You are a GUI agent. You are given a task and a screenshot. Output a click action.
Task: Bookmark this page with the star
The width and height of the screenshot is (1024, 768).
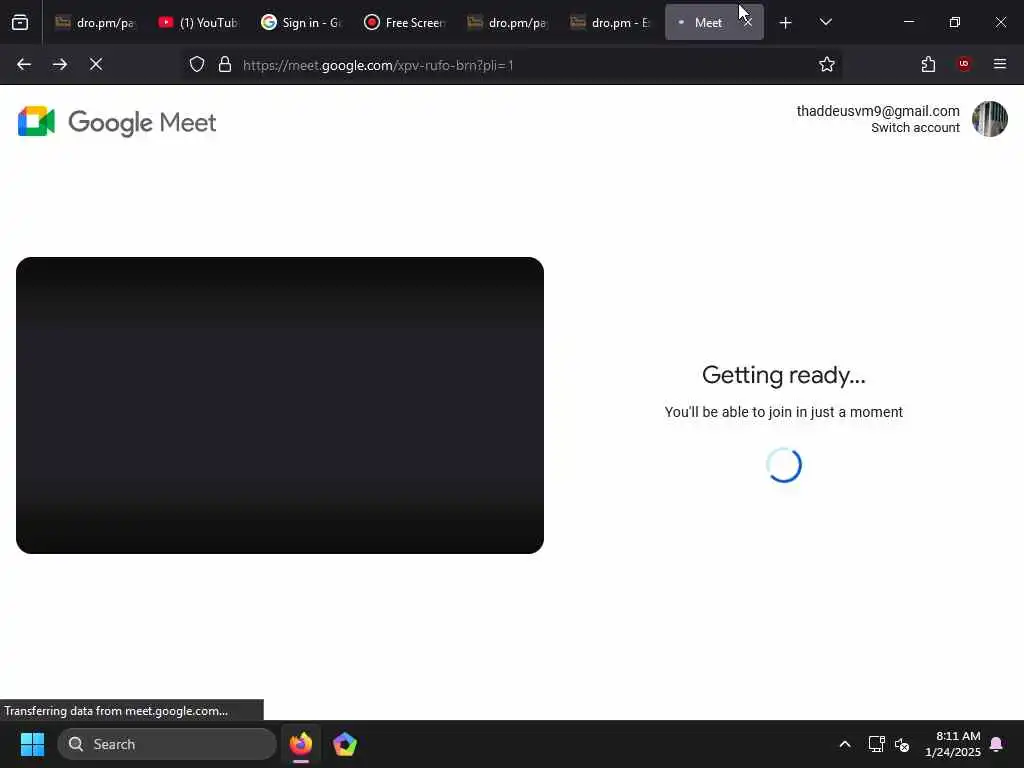tap(827, 65)
